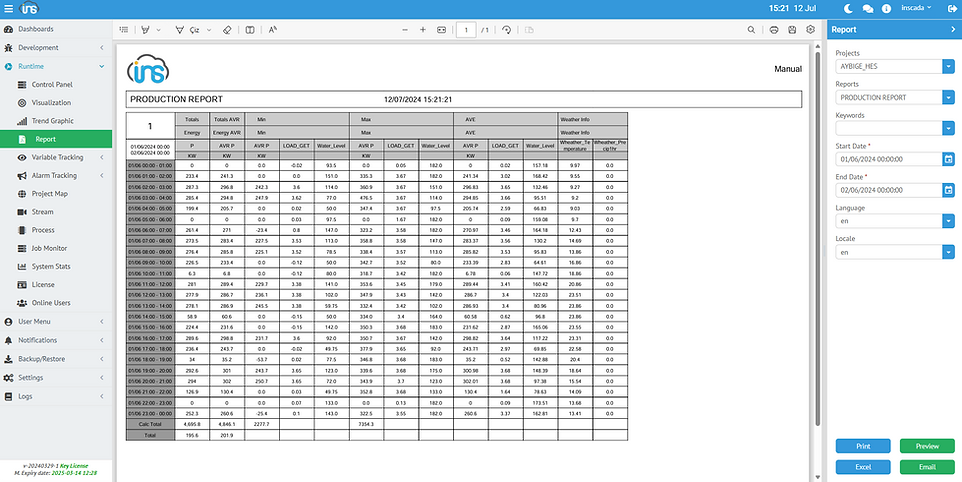The image size is (962, 482).
Task: Go to Alarm Tracking menu item
Action: pyautogui.click(x=54, y=175)
